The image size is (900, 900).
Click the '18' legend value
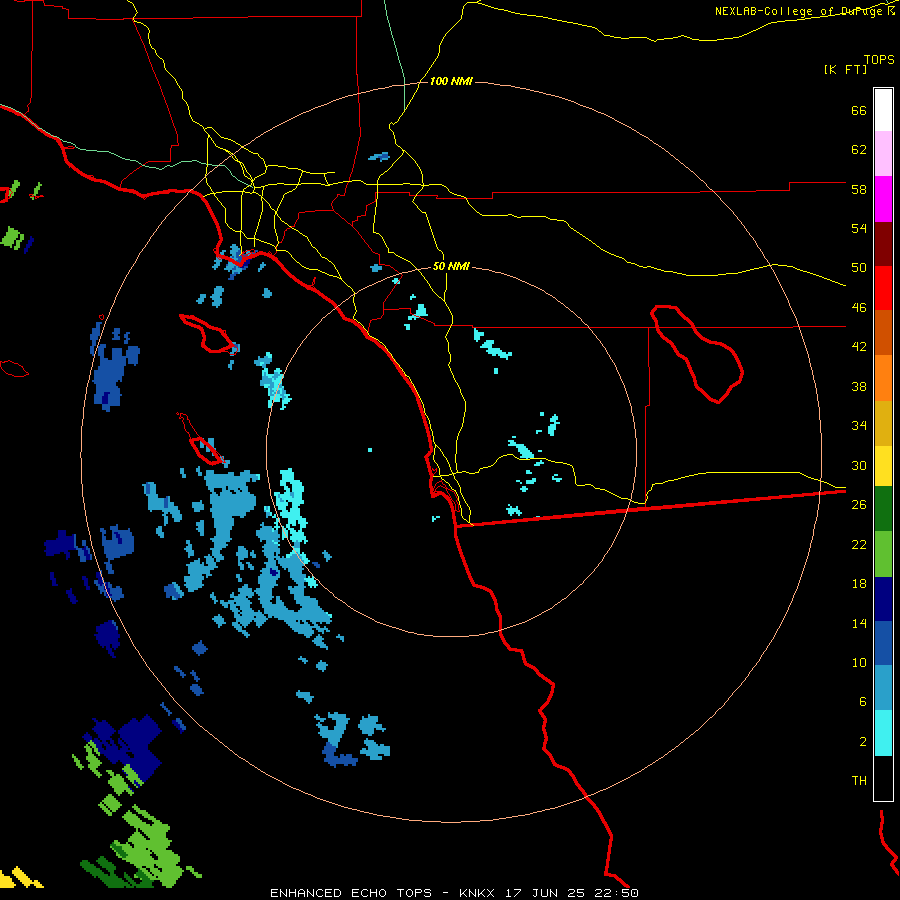pos(859,584)
